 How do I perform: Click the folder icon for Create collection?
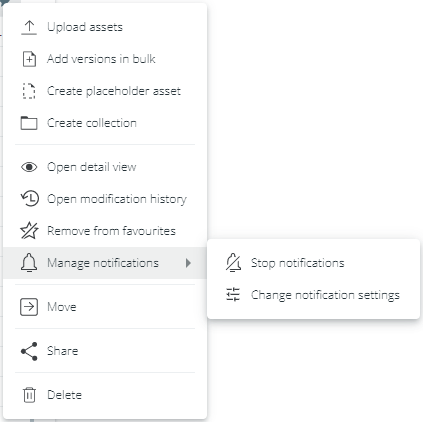(x=29, y=123)
